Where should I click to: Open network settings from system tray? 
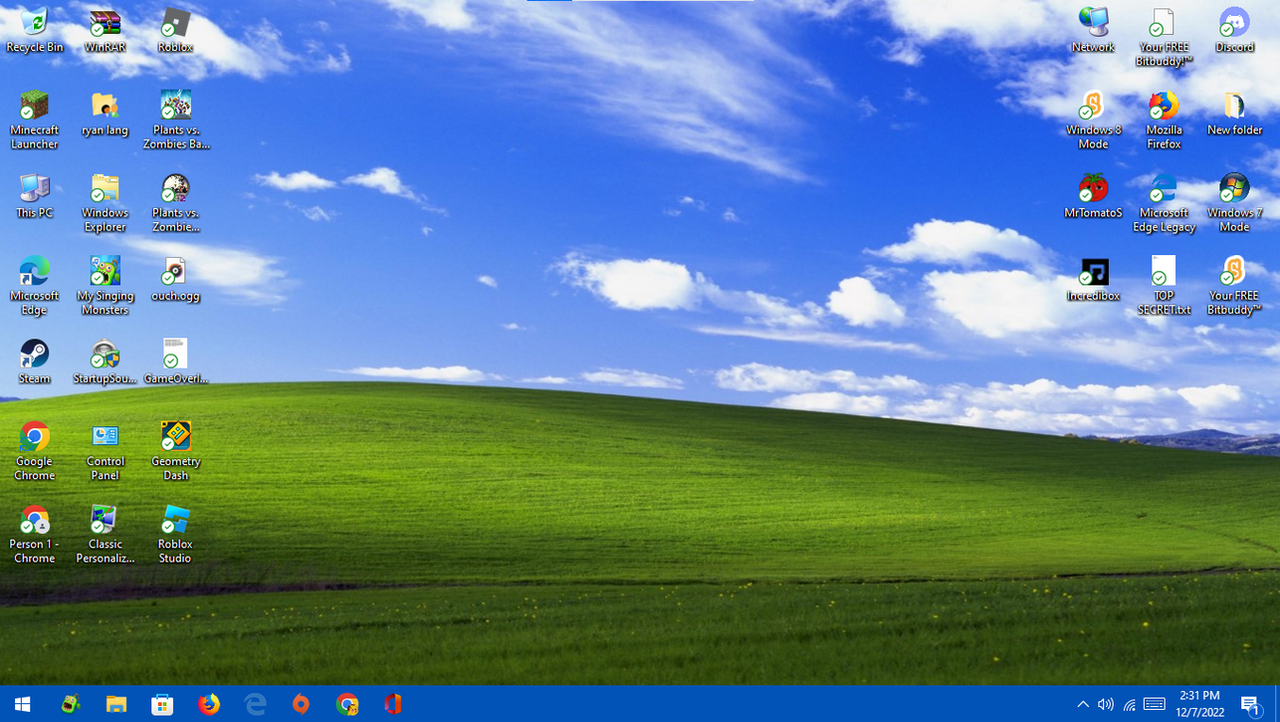[x=1130, y=704]
